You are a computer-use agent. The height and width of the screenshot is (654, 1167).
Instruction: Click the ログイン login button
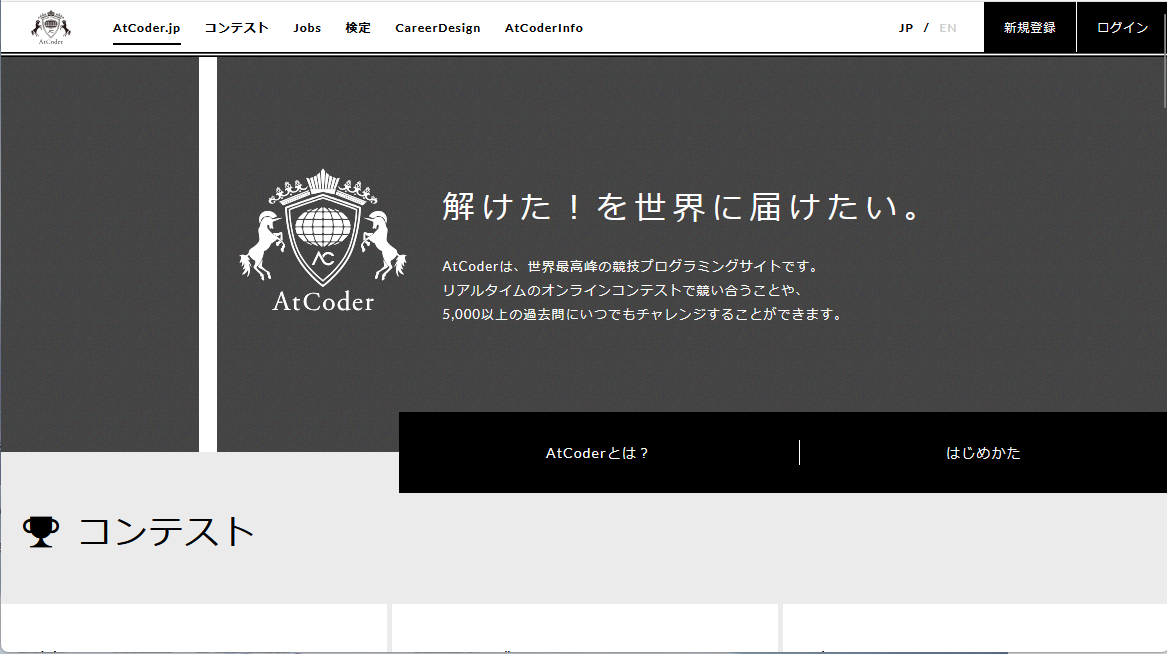click(x=1122, y=28)
